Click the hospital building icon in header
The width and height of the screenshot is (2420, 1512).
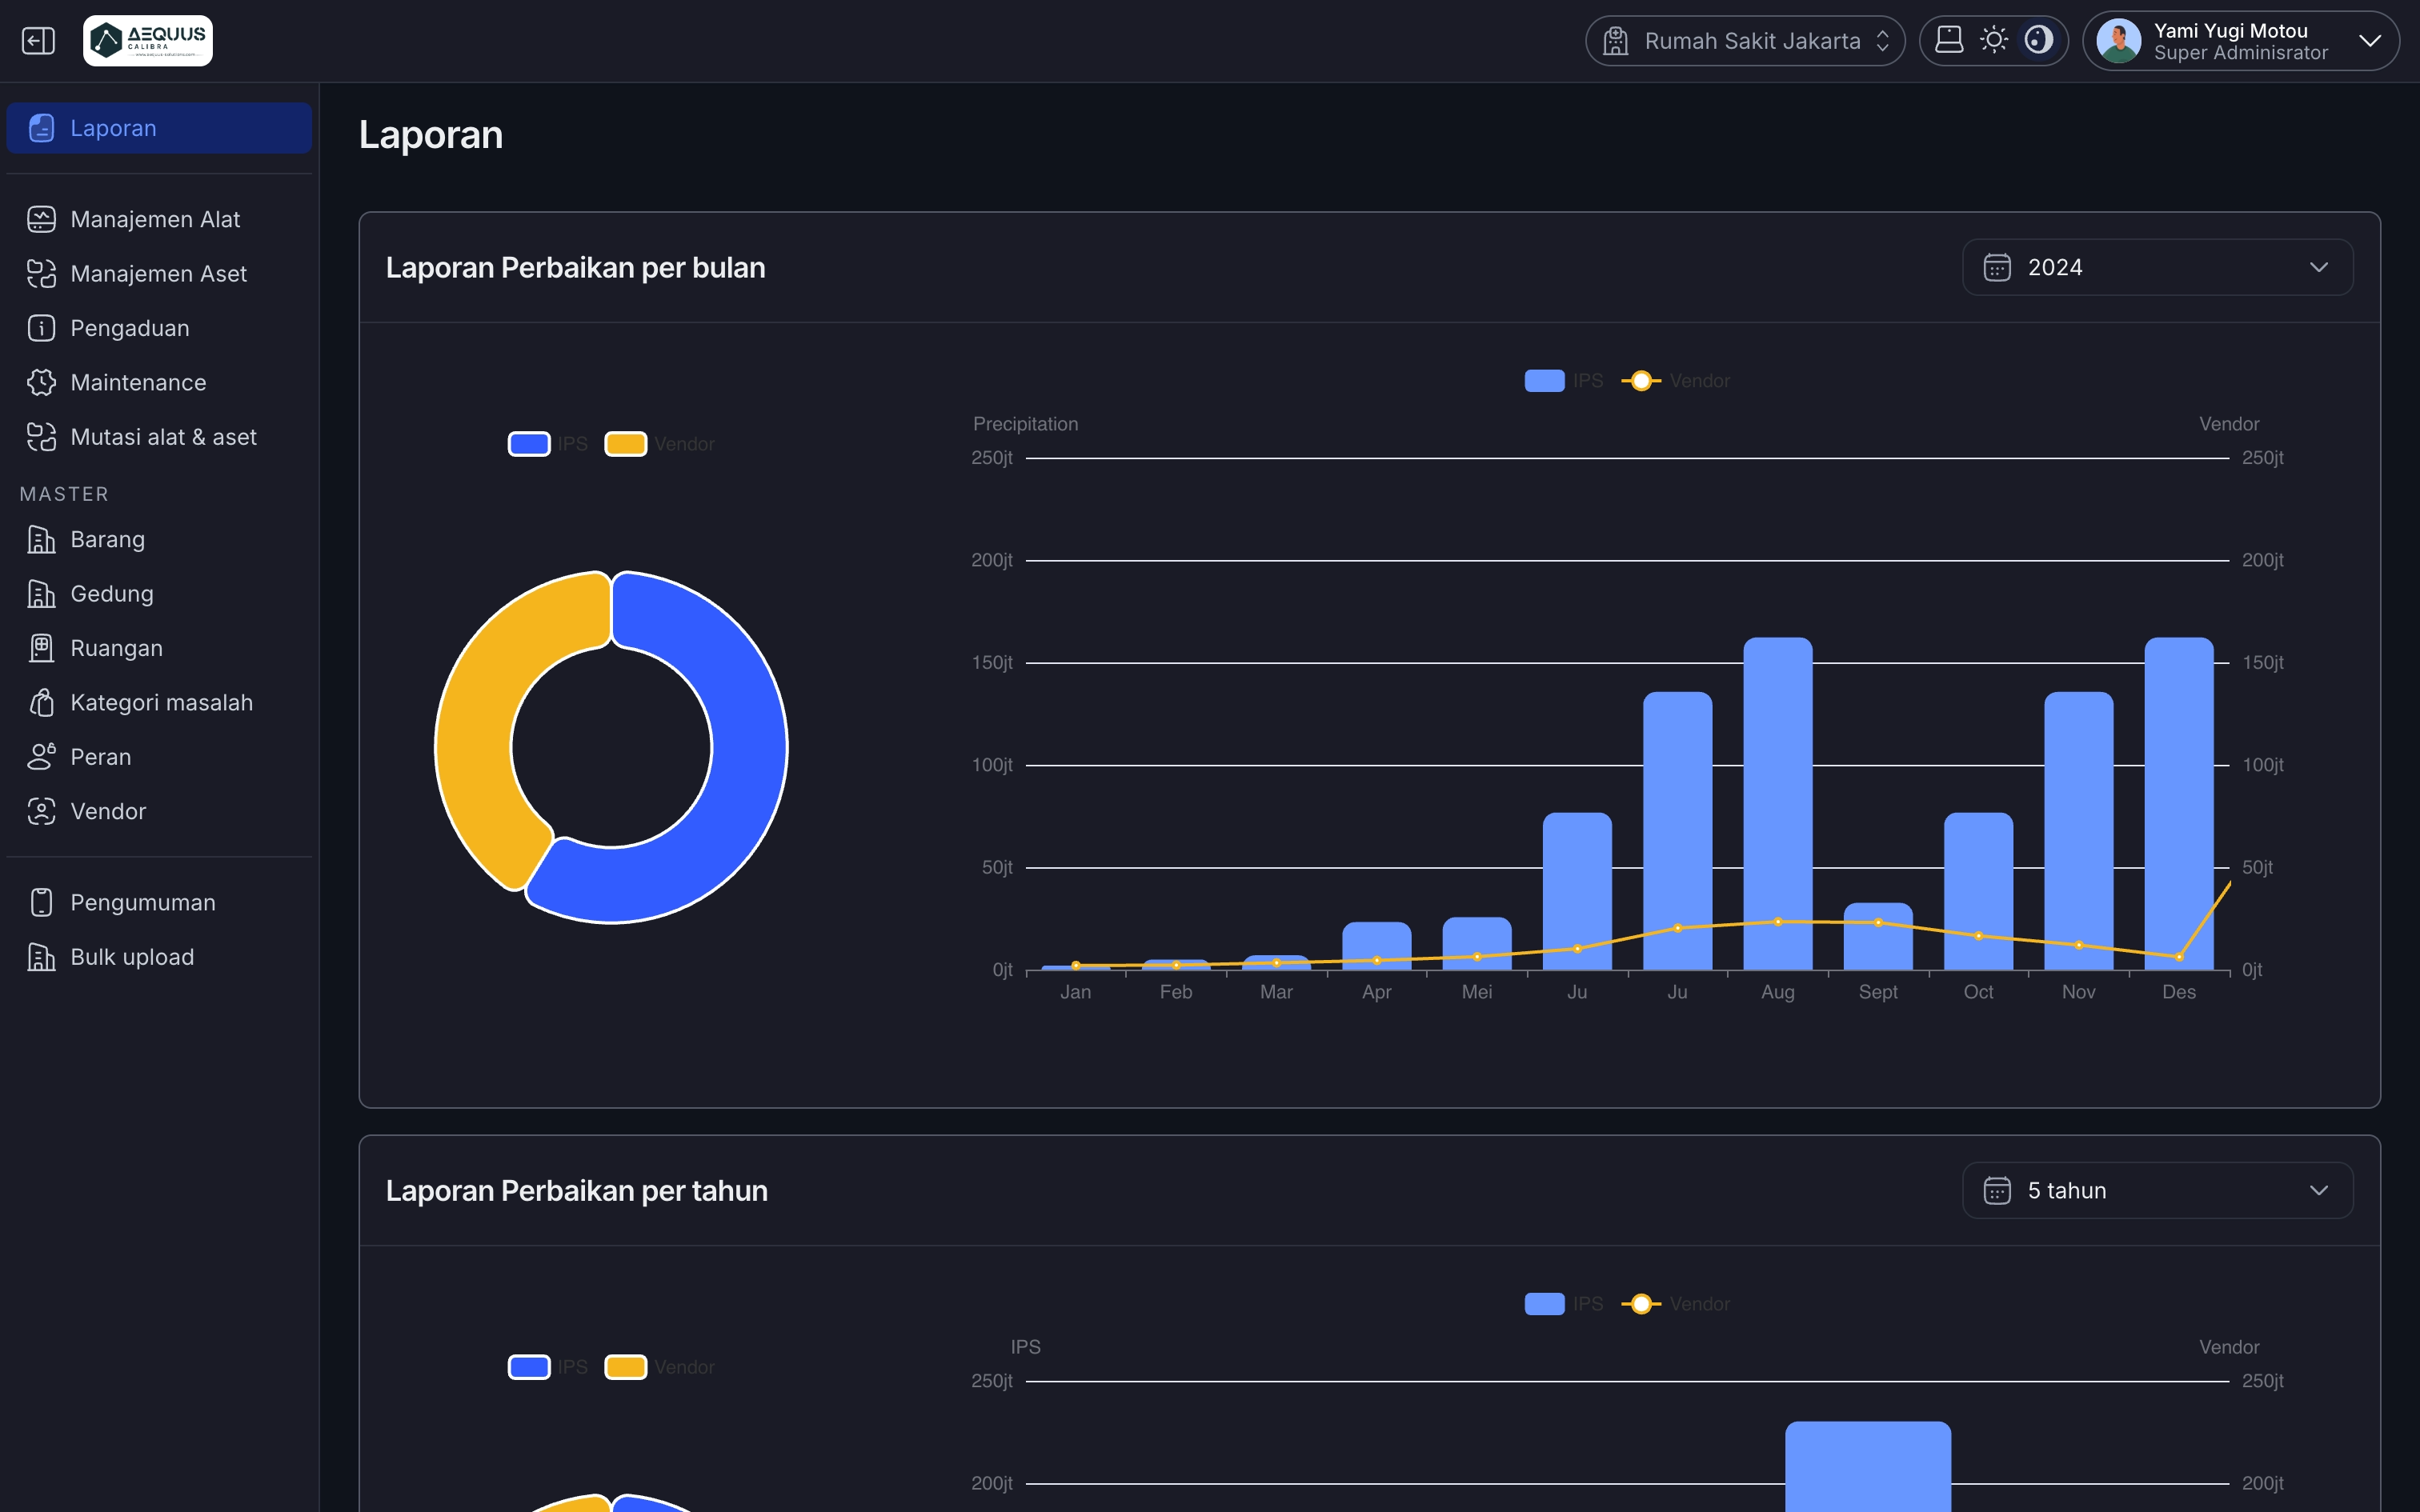(1615, 41)
